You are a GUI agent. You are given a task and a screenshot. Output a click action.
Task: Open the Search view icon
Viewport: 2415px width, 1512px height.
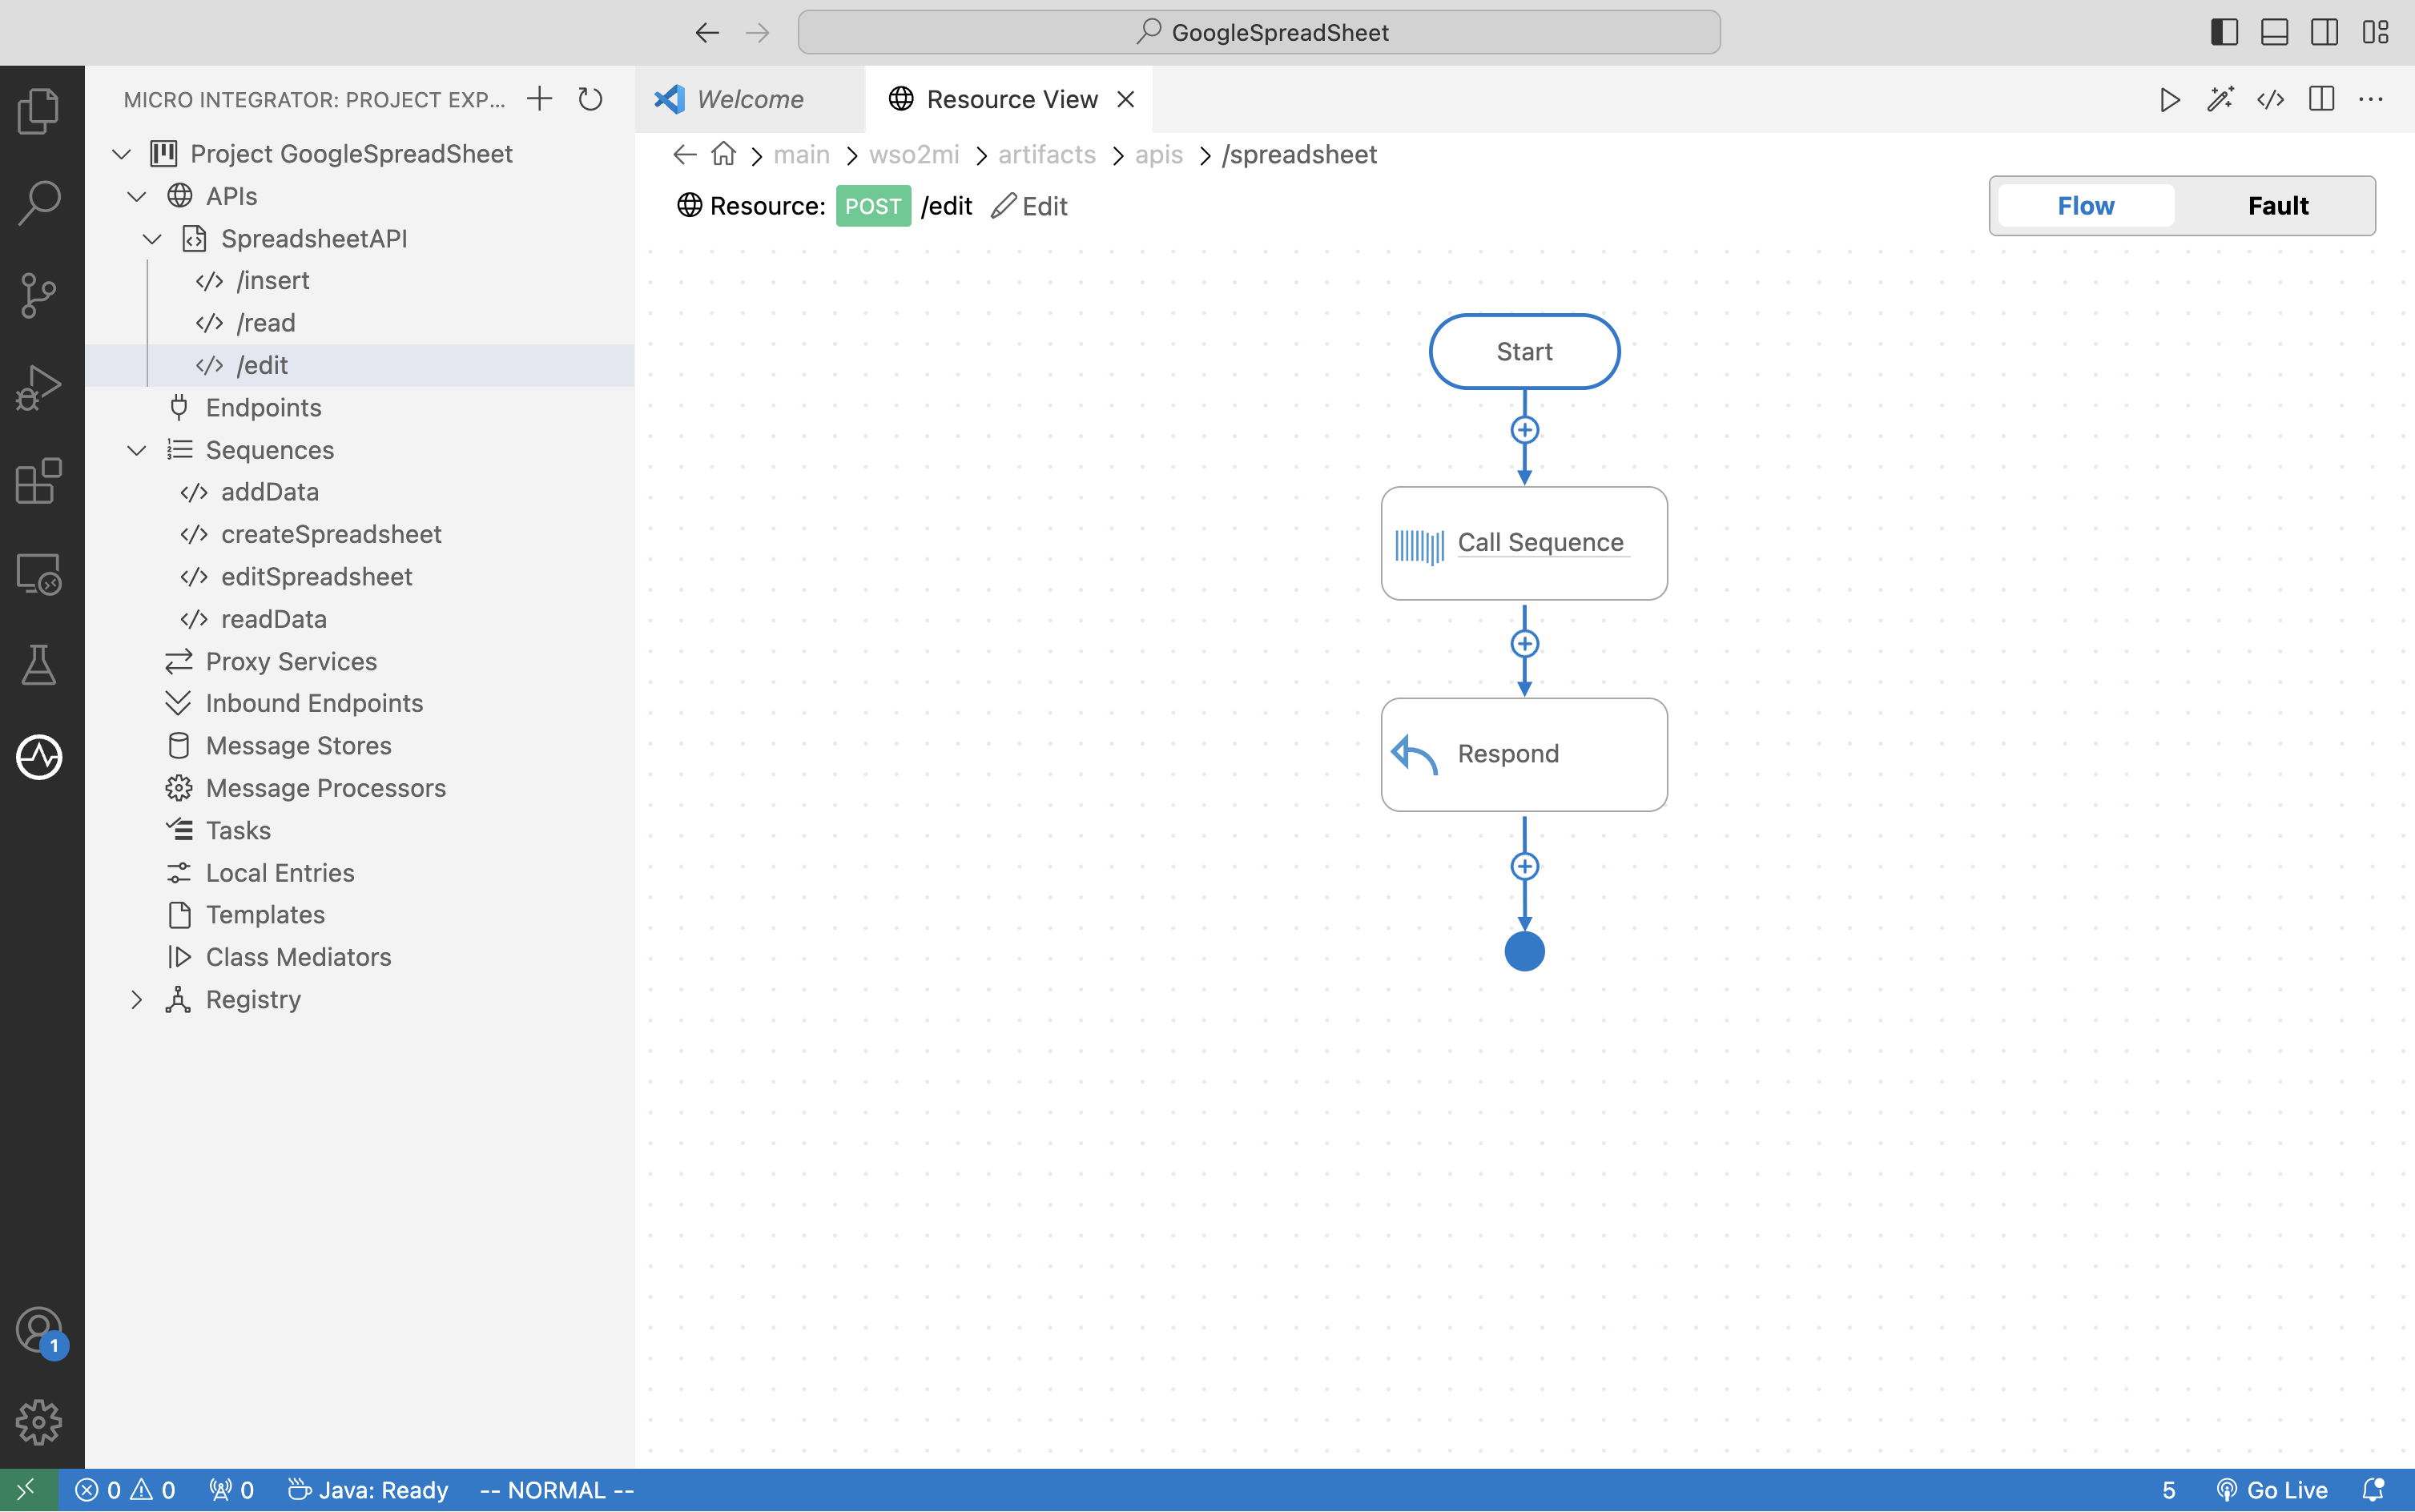click(39, 203)
